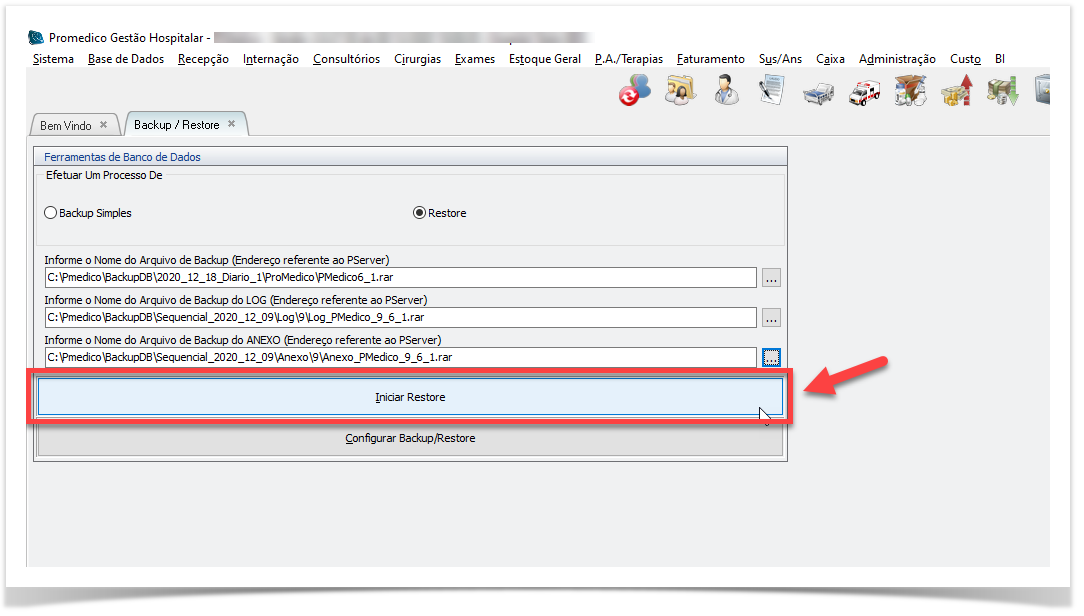Browse for the ANEXO backup file
1084x616 pixels.
(771, 357)
